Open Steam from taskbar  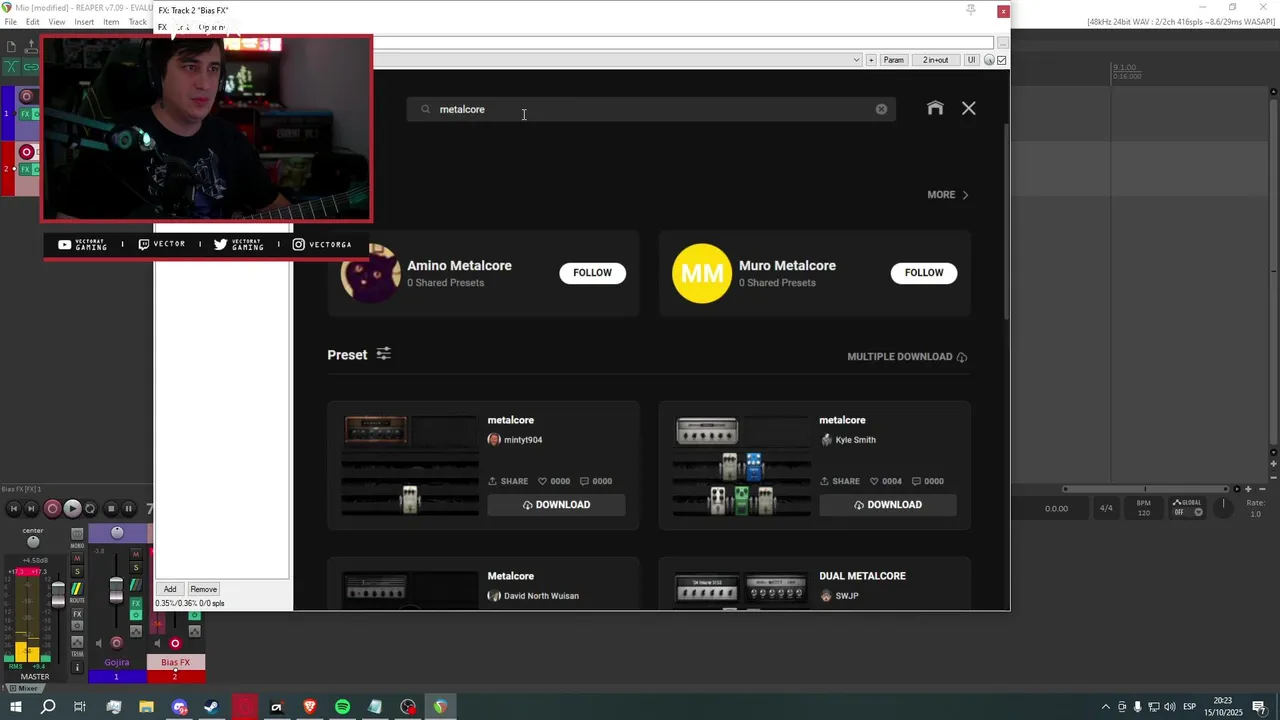pyautogui.click(x=212, y=707)
